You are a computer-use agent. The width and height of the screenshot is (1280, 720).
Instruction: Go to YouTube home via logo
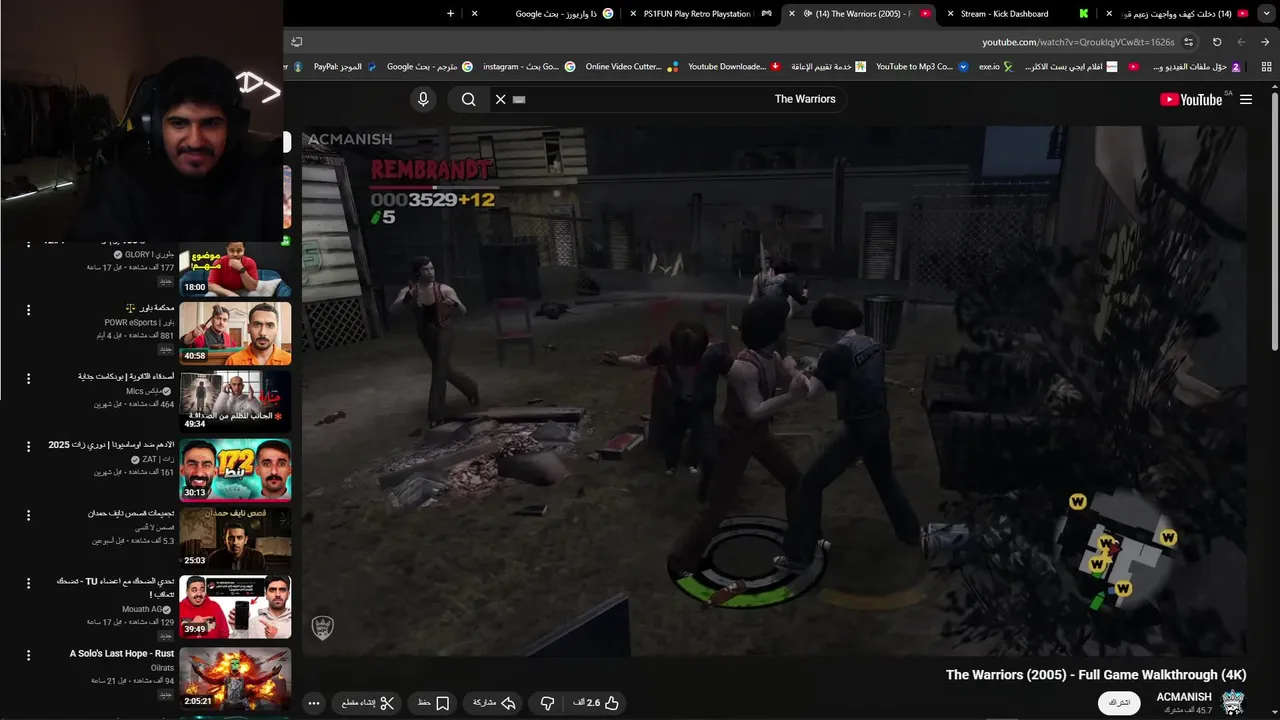tap(1191, 99)
